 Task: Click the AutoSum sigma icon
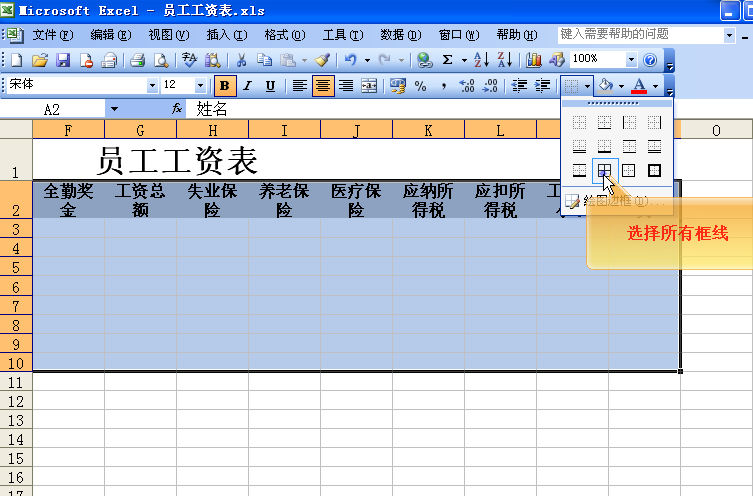(x=447, y=60)
